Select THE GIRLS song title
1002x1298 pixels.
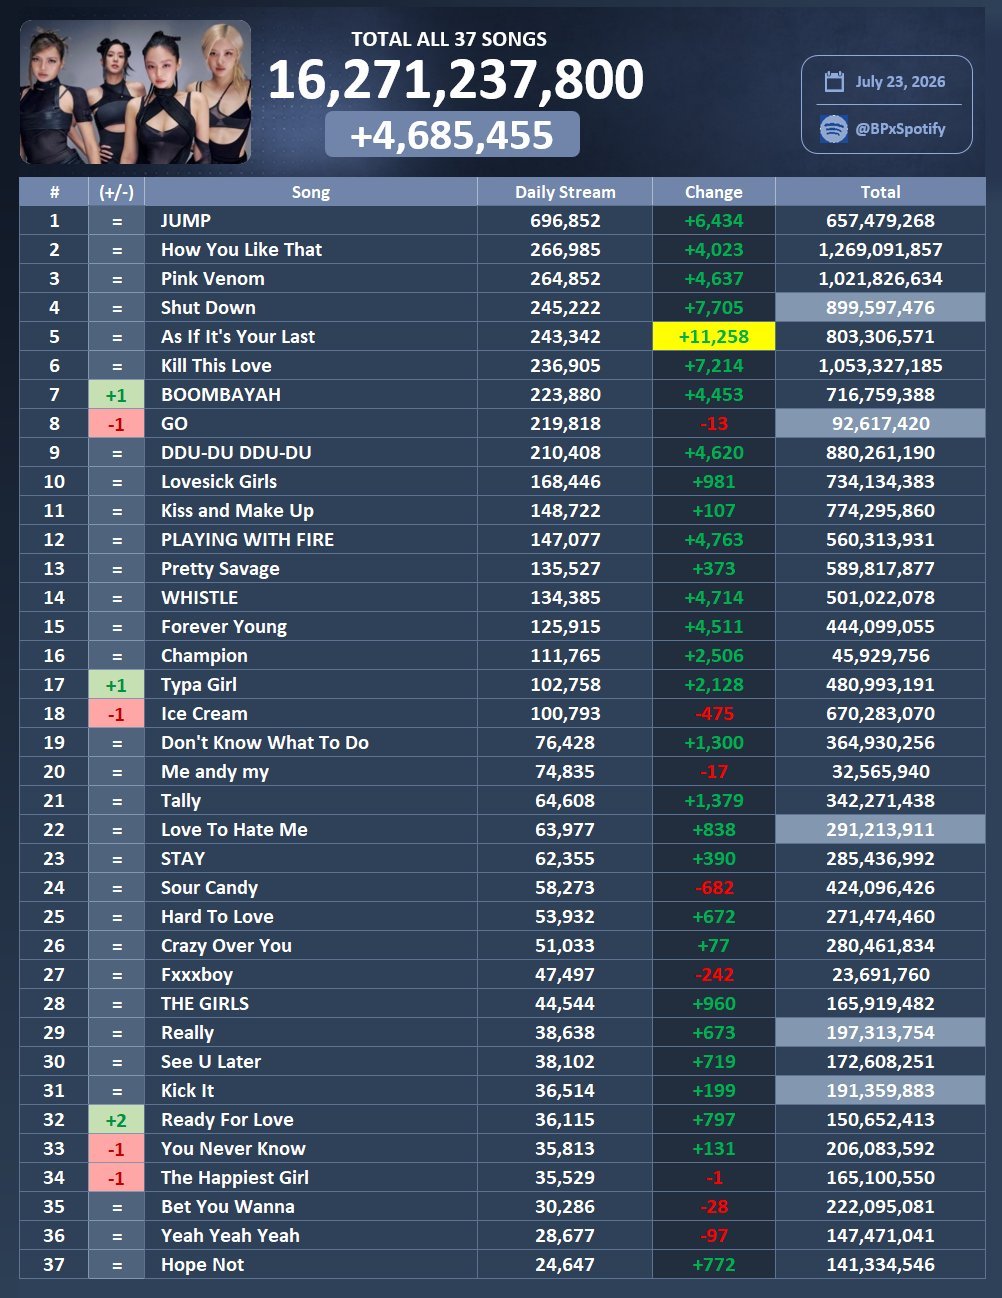pyautogui.click(x=205, y=1004)
